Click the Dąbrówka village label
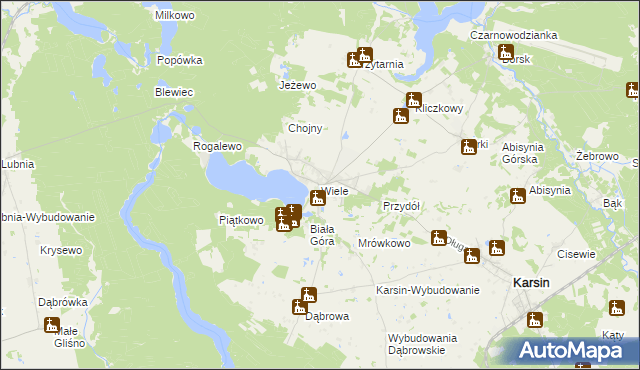 (63, 302)
